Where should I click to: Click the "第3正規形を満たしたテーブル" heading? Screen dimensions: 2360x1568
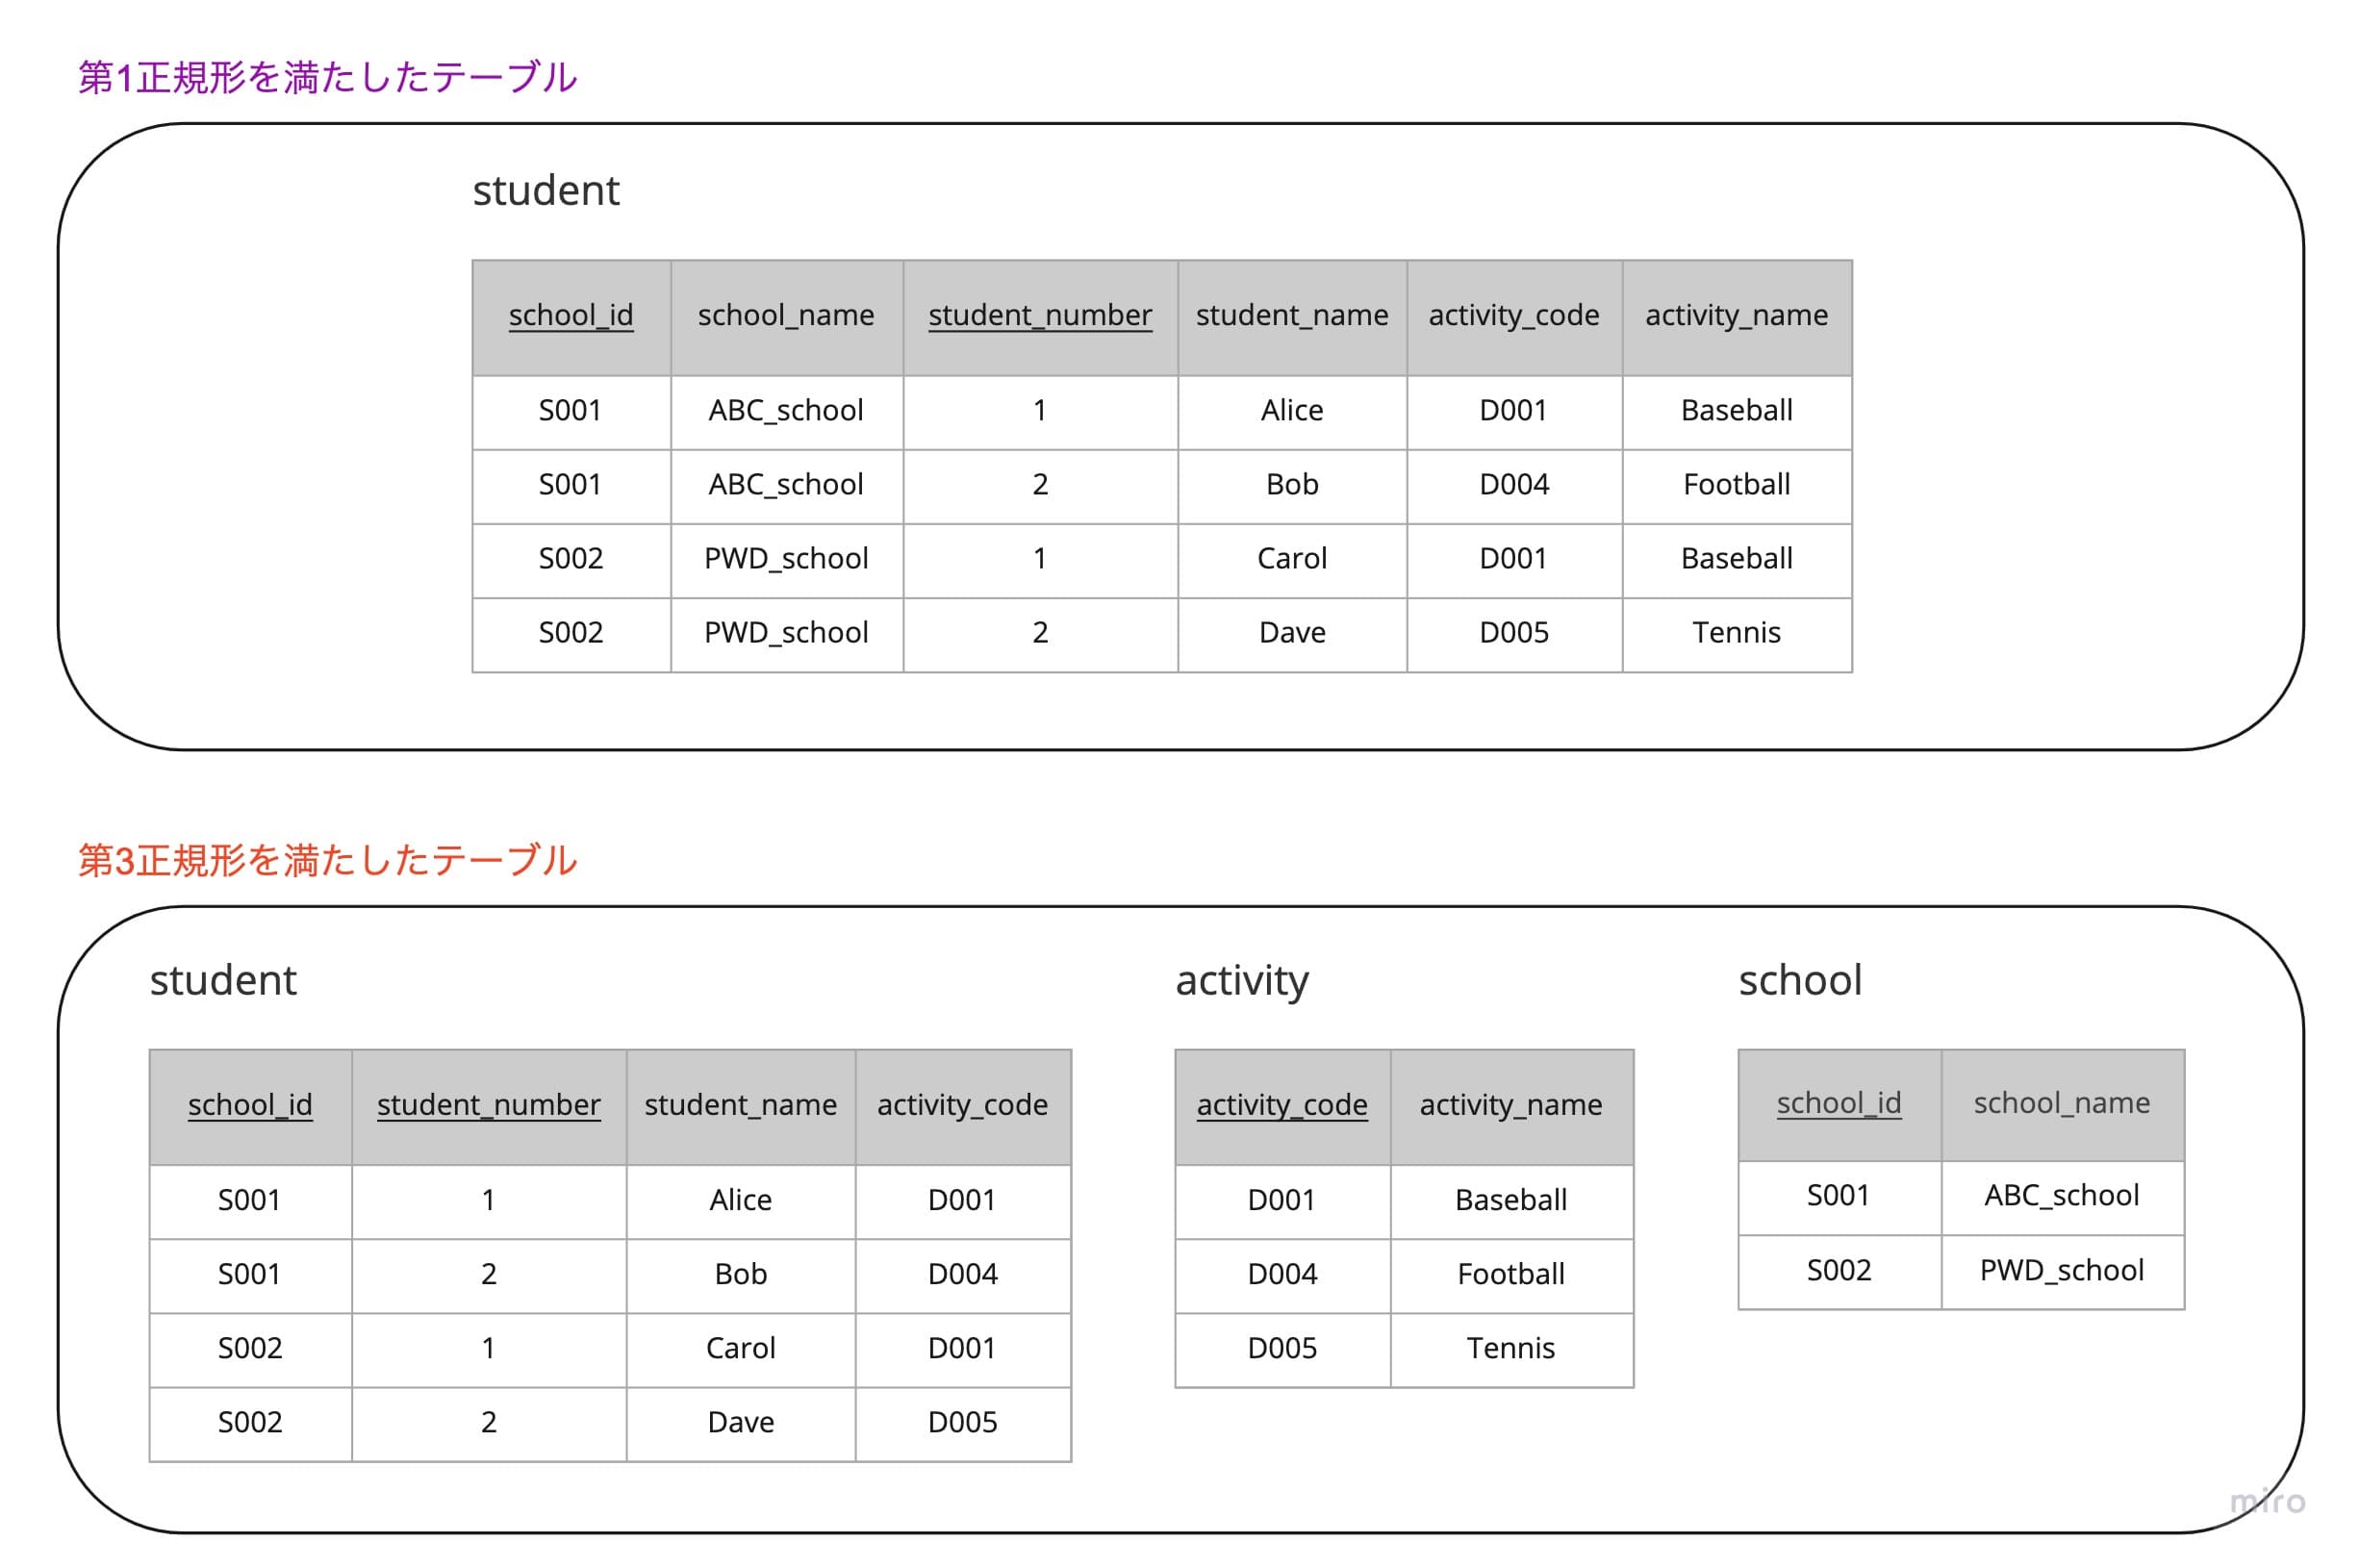tap(328, 858)
